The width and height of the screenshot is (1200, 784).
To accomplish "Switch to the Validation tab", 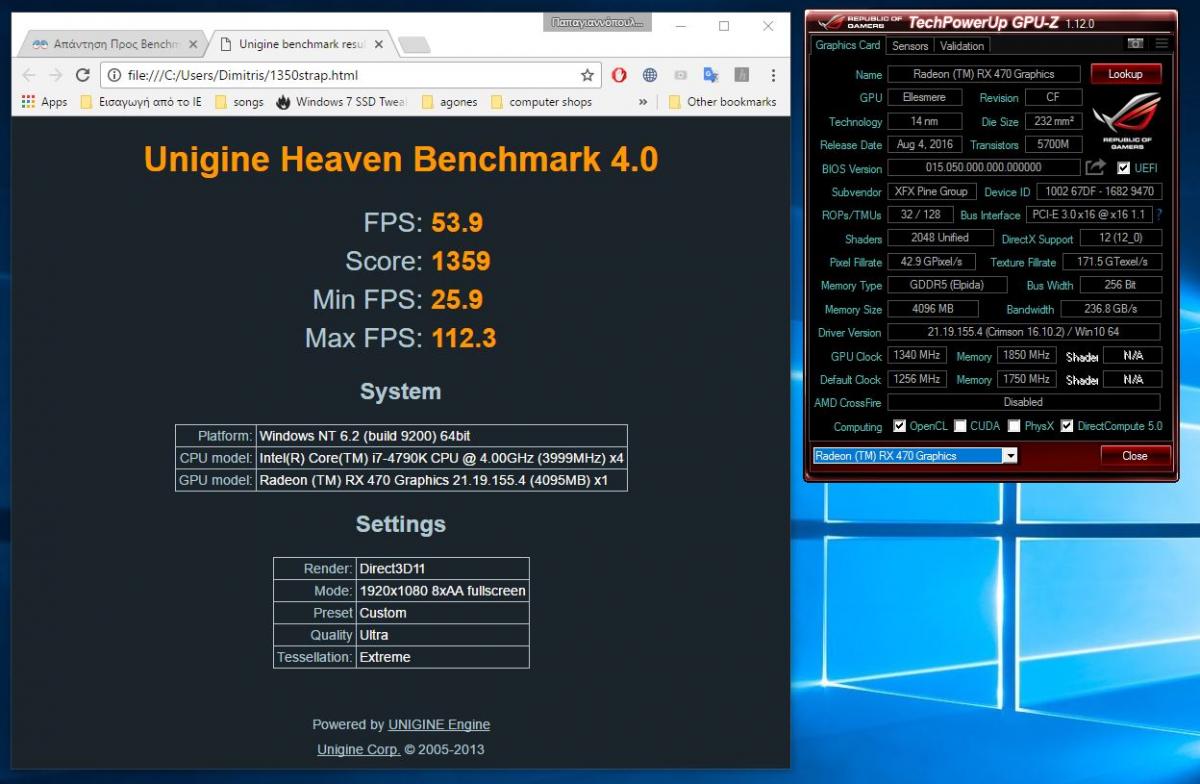I will (962, 46).
